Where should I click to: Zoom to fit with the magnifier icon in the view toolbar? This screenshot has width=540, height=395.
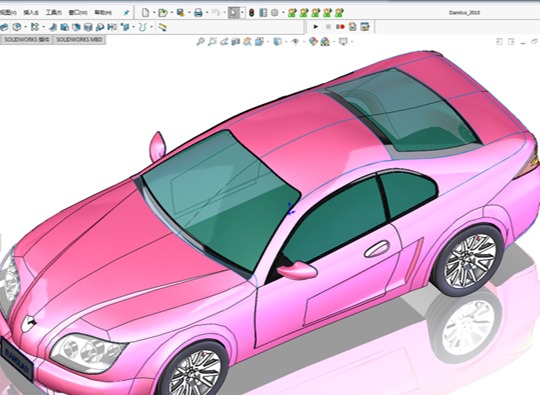click(x=200, y=42)
